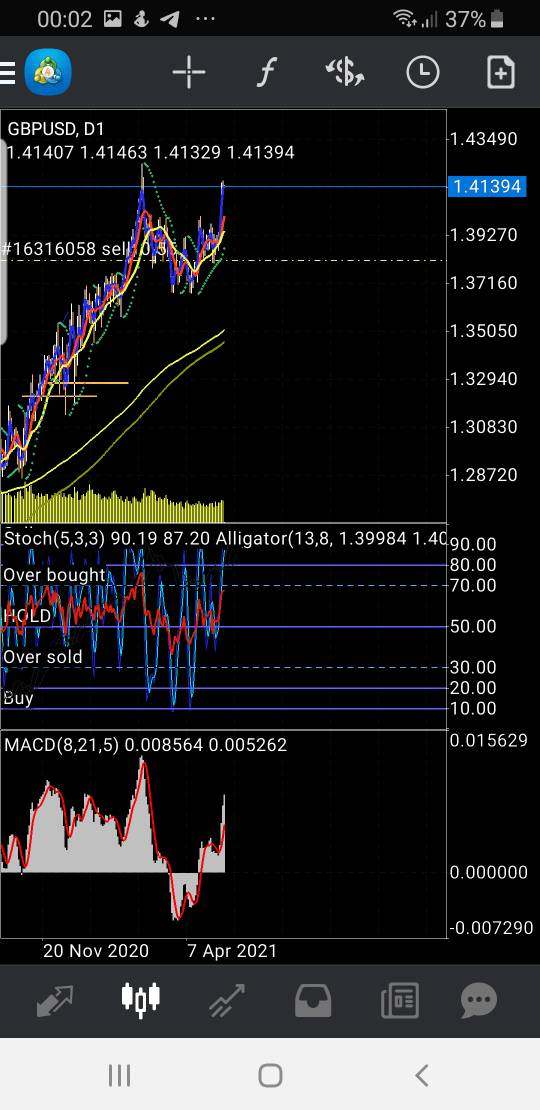Tap the sell order #16316058 line label

[84, 249]
